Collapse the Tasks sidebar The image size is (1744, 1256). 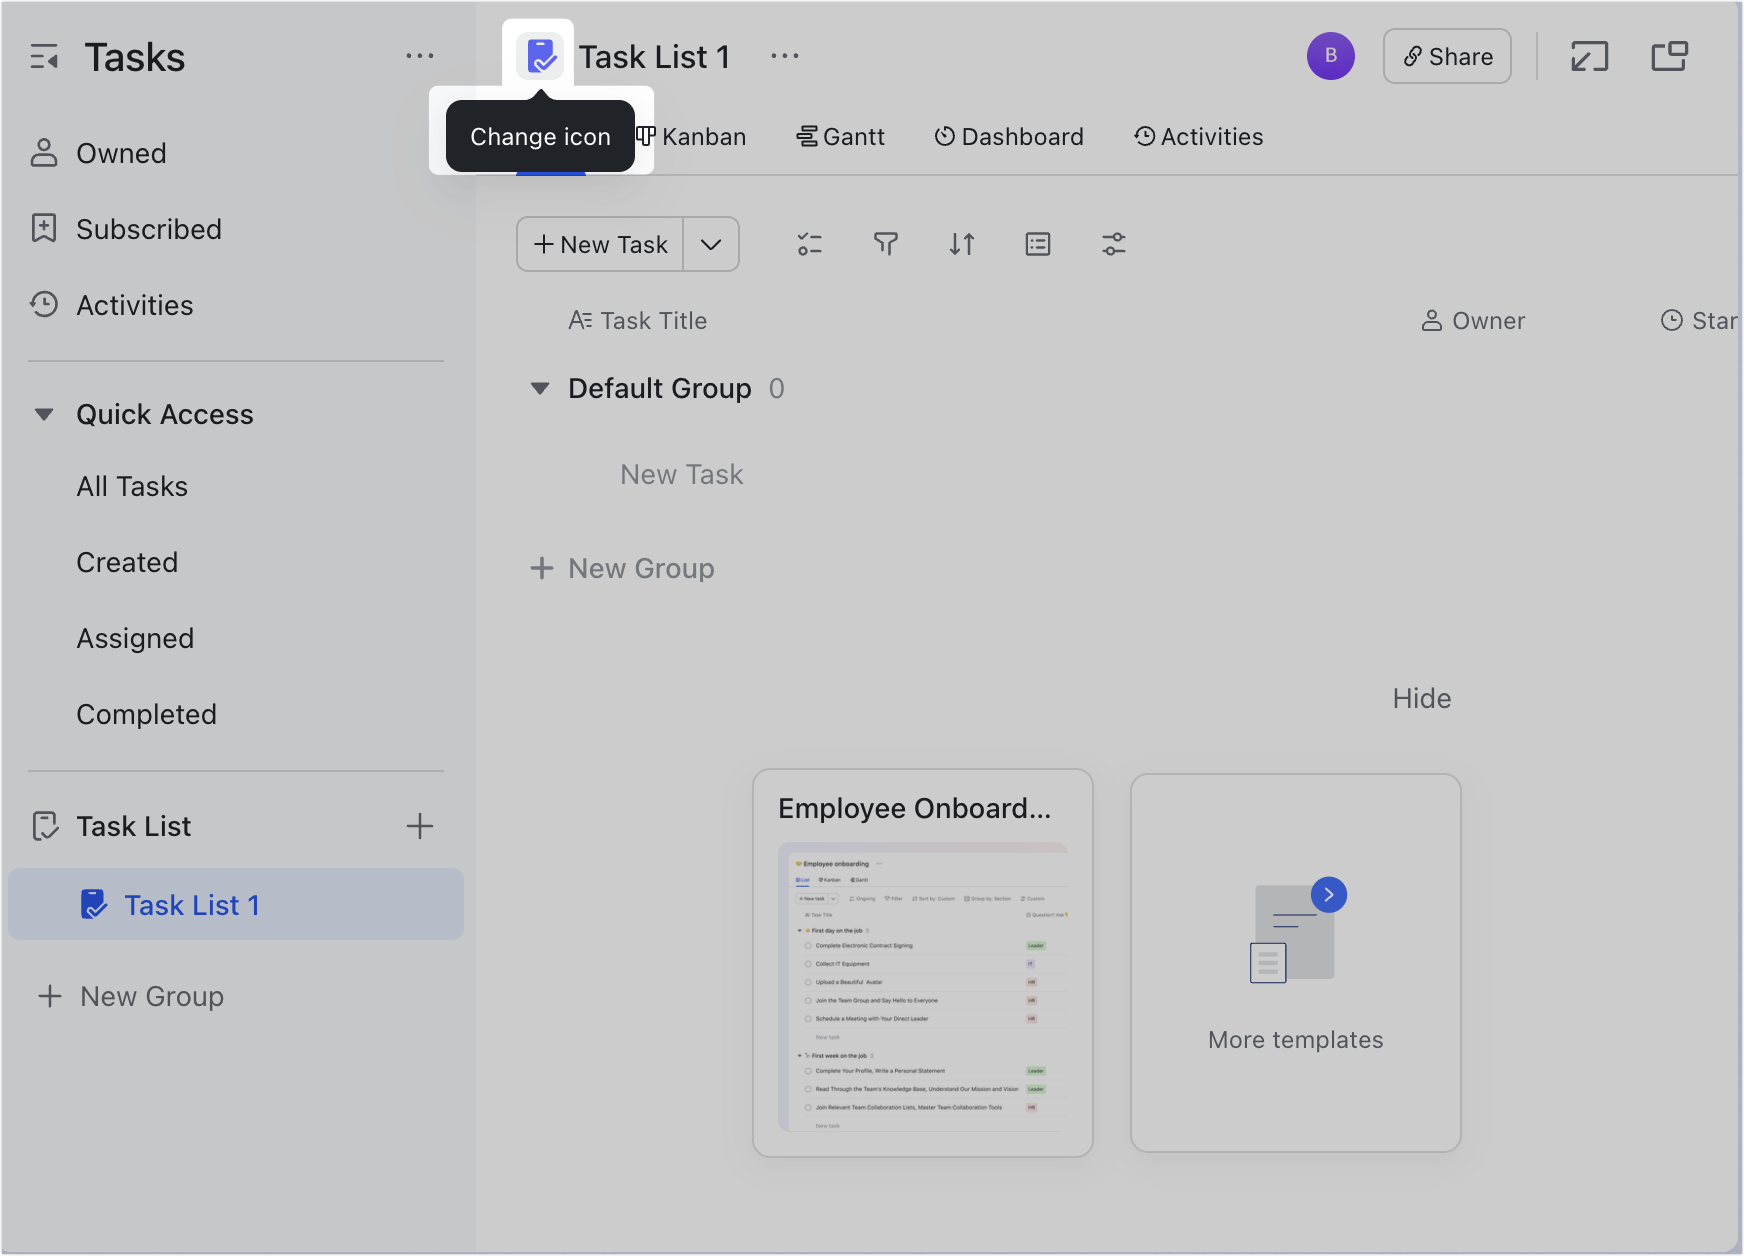click(44, 57)
